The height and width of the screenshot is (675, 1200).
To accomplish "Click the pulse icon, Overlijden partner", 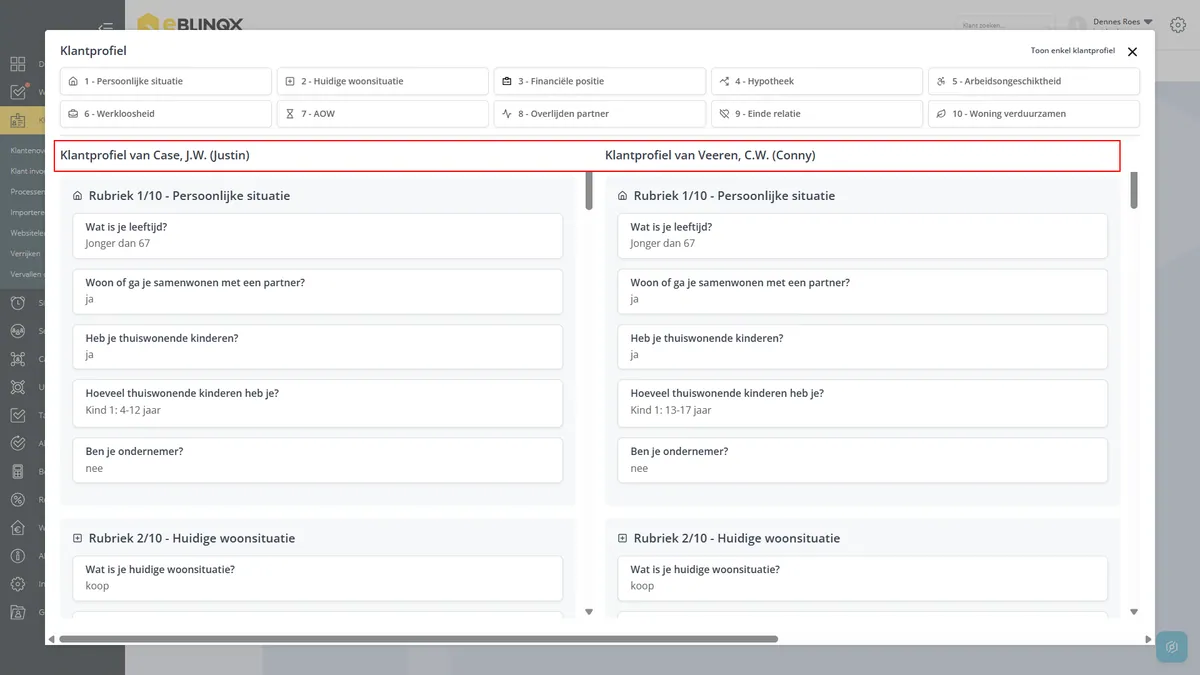I will click(x=507, y=114).
